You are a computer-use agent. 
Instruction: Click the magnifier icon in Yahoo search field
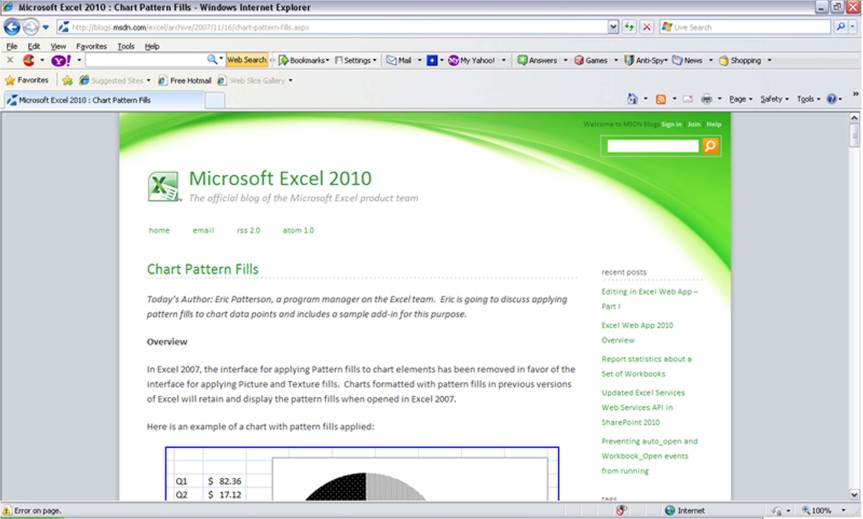point(212,59)
